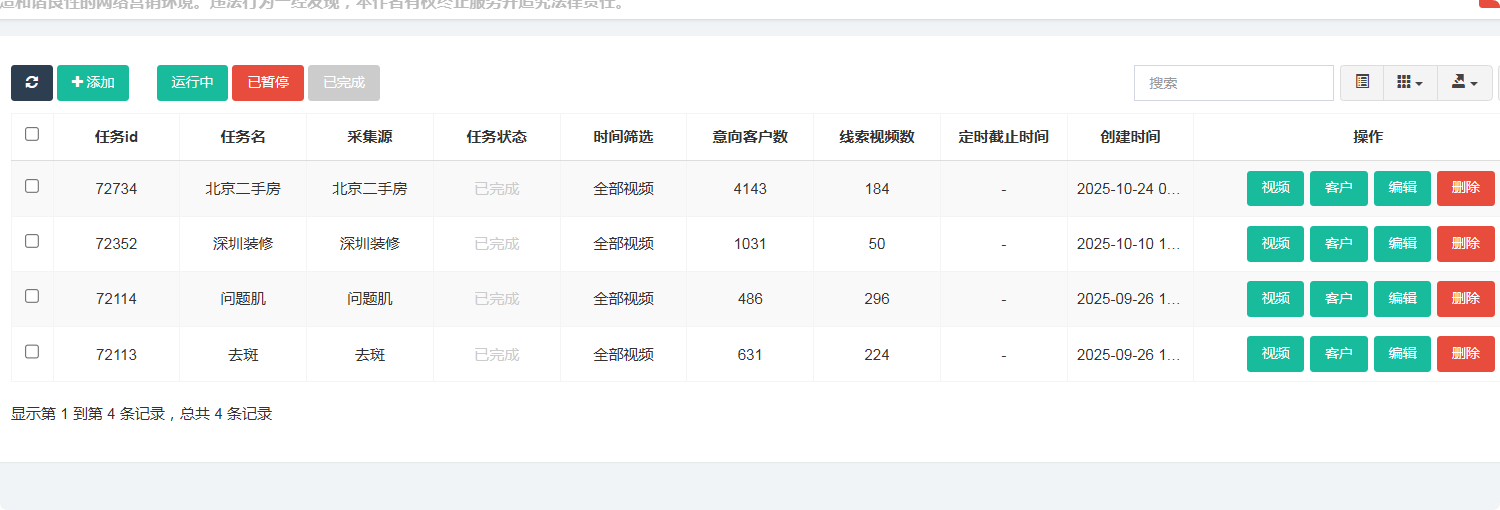Click 线索视频数 column header

click(877, 137)
